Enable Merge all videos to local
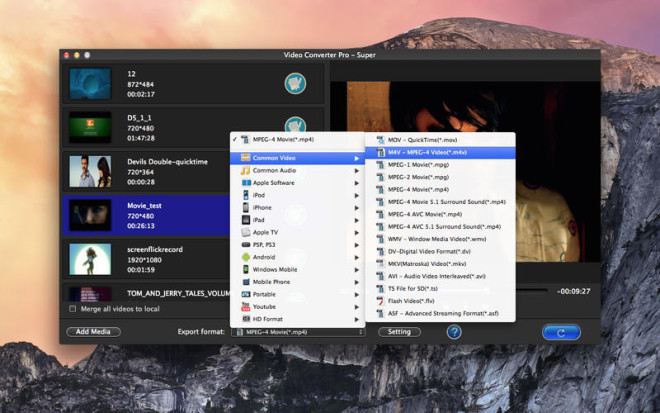Viewport: 660px width, 413px height. pos(72,309)
